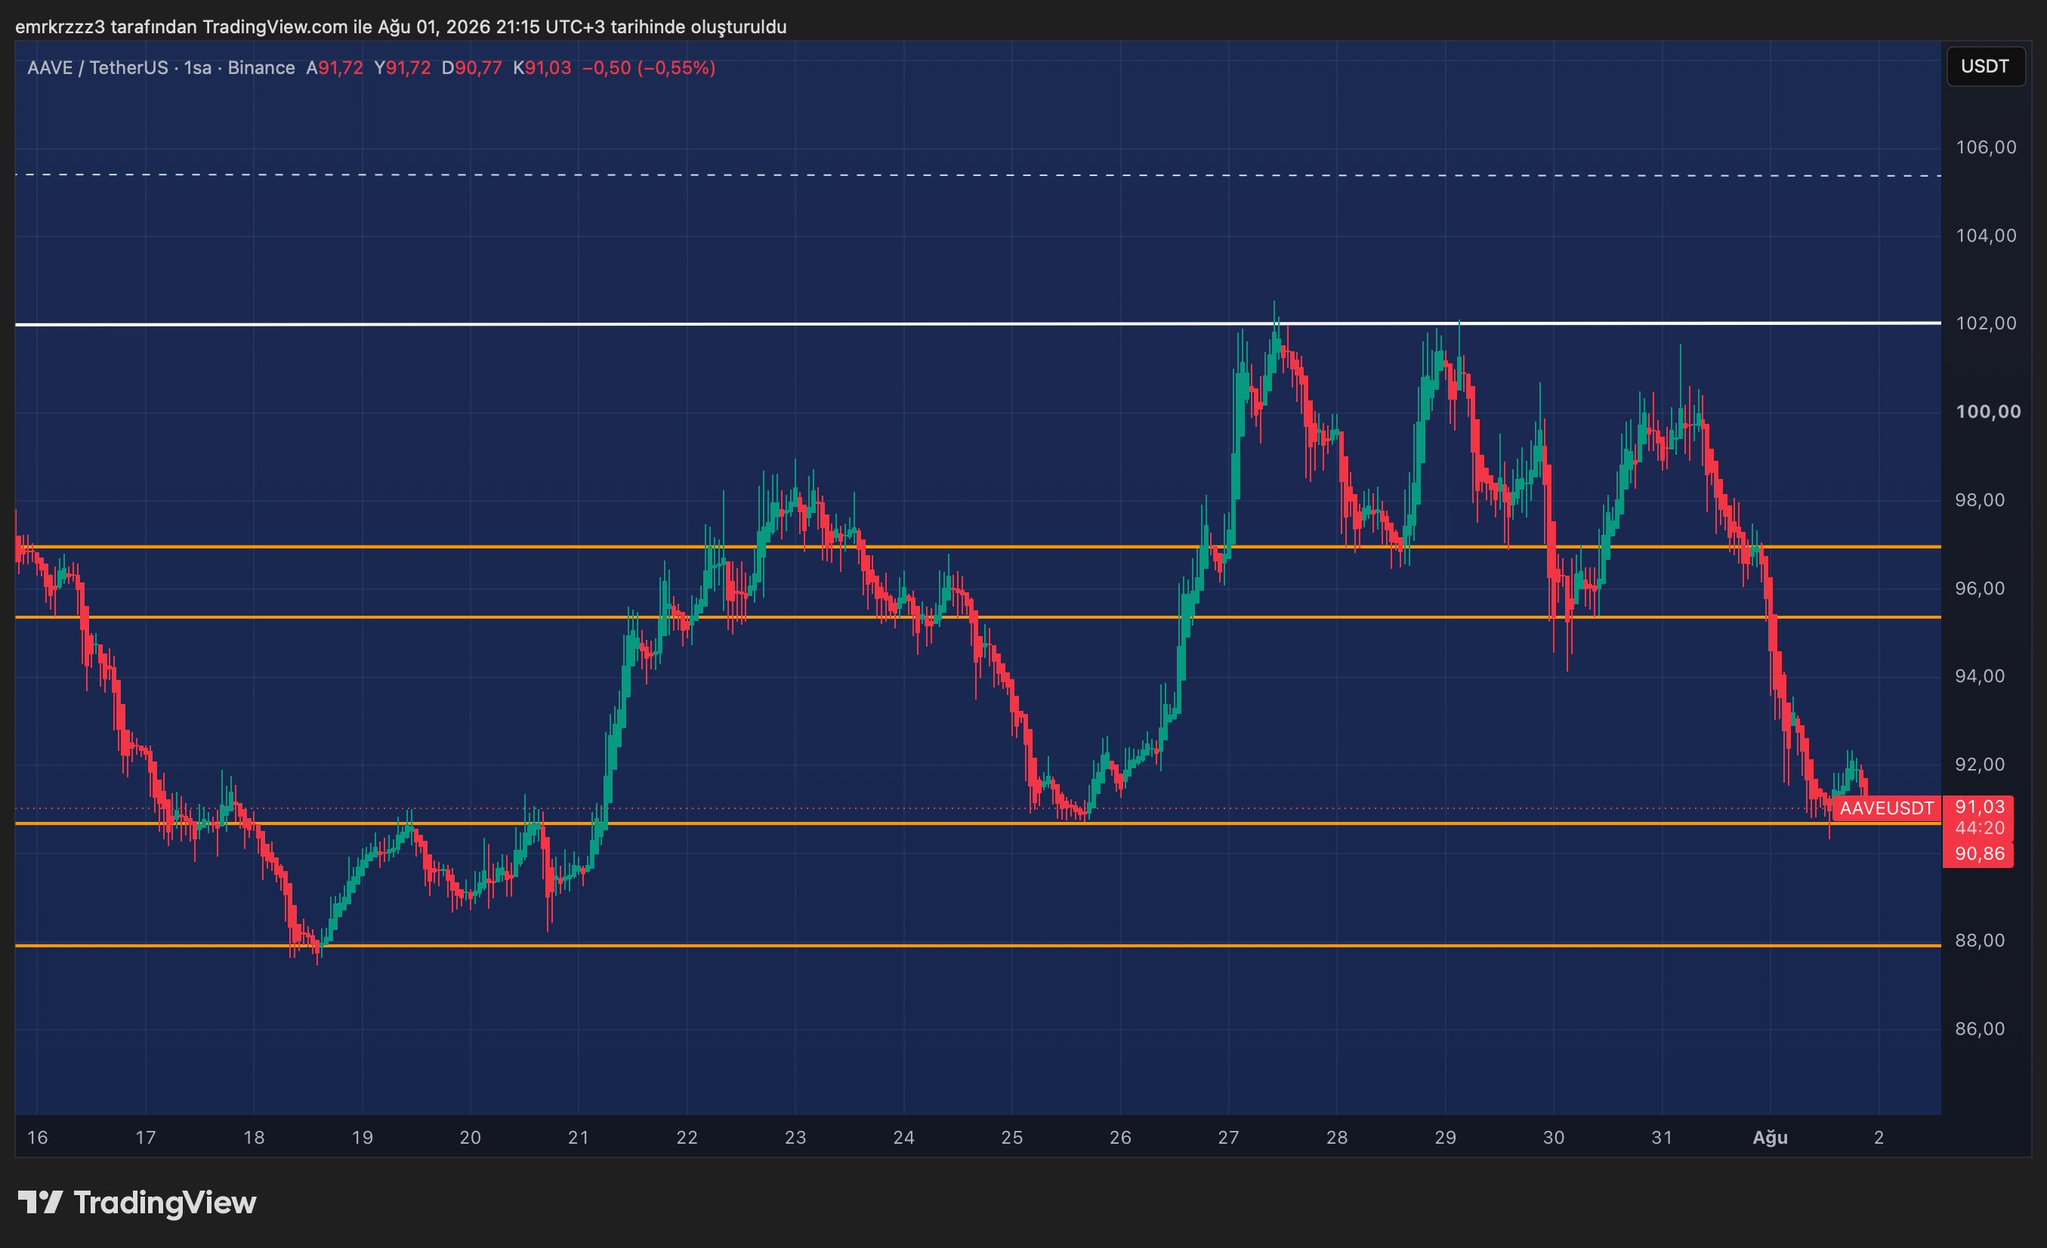The height and width of the screenshot is (1248, 2047).
Task: Click the change value −0,50 (−0,55%)
Action: click(x=649, y=68)
